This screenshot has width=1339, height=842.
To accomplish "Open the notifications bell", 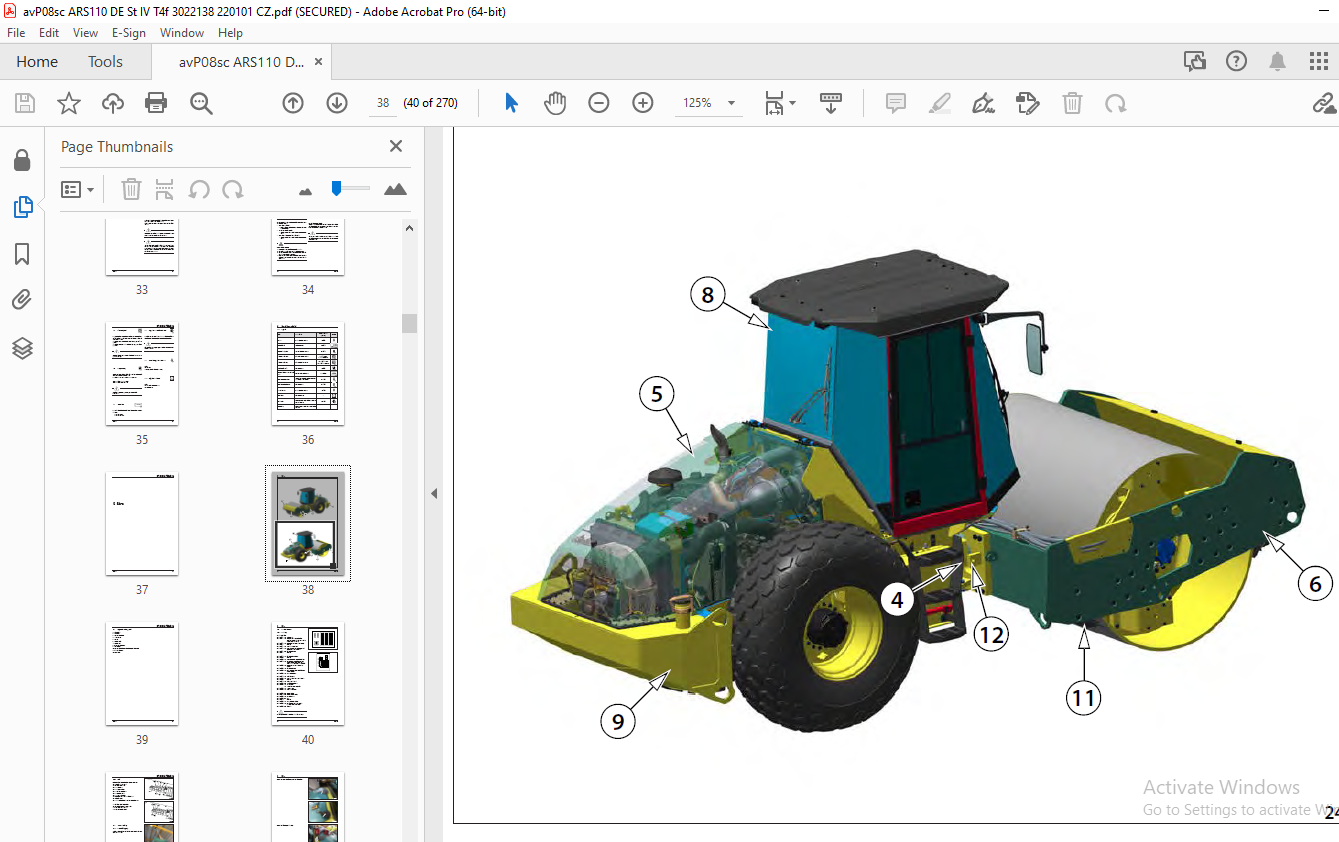I will (1278, 62).
